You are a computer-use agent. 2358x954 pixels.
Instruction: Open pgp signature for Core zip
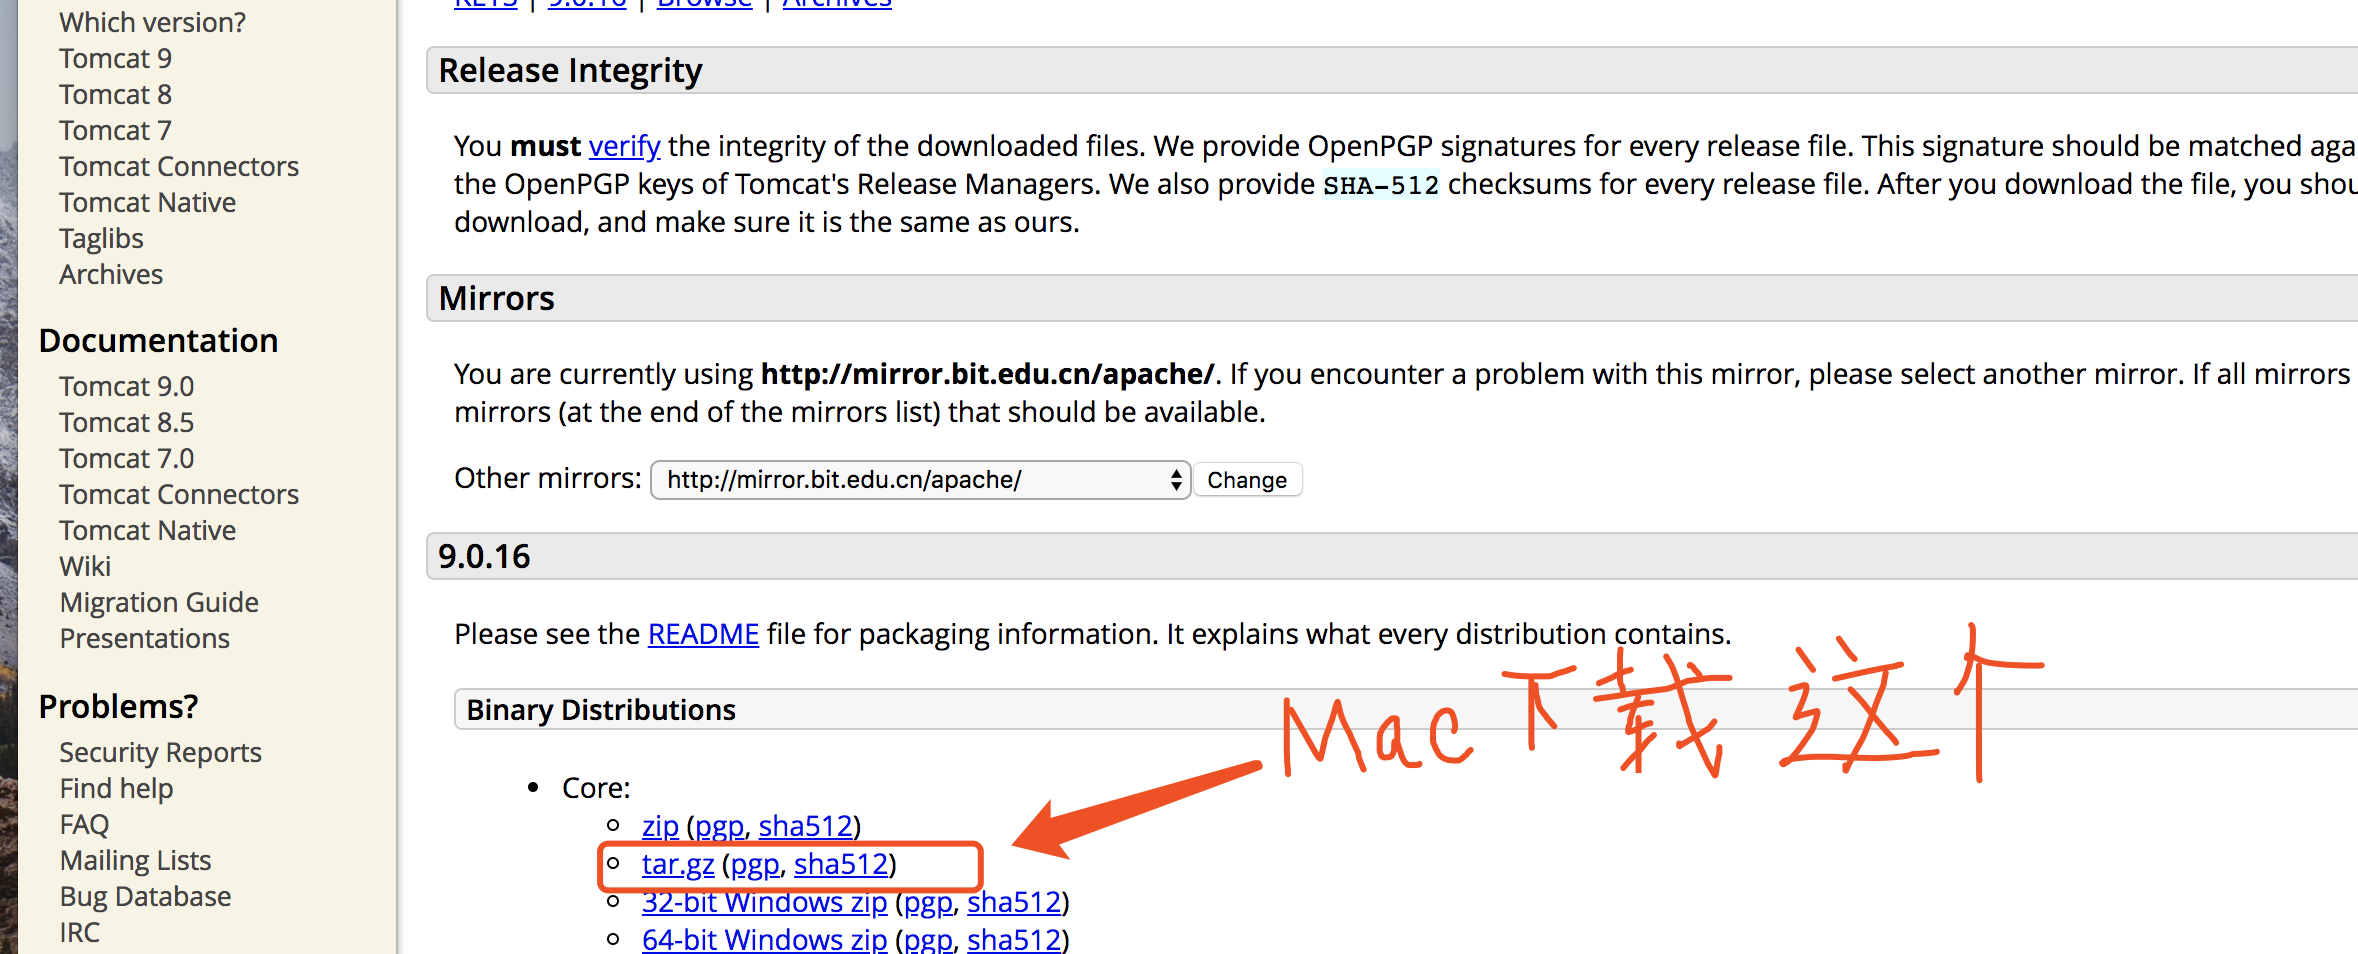(719, 827)
